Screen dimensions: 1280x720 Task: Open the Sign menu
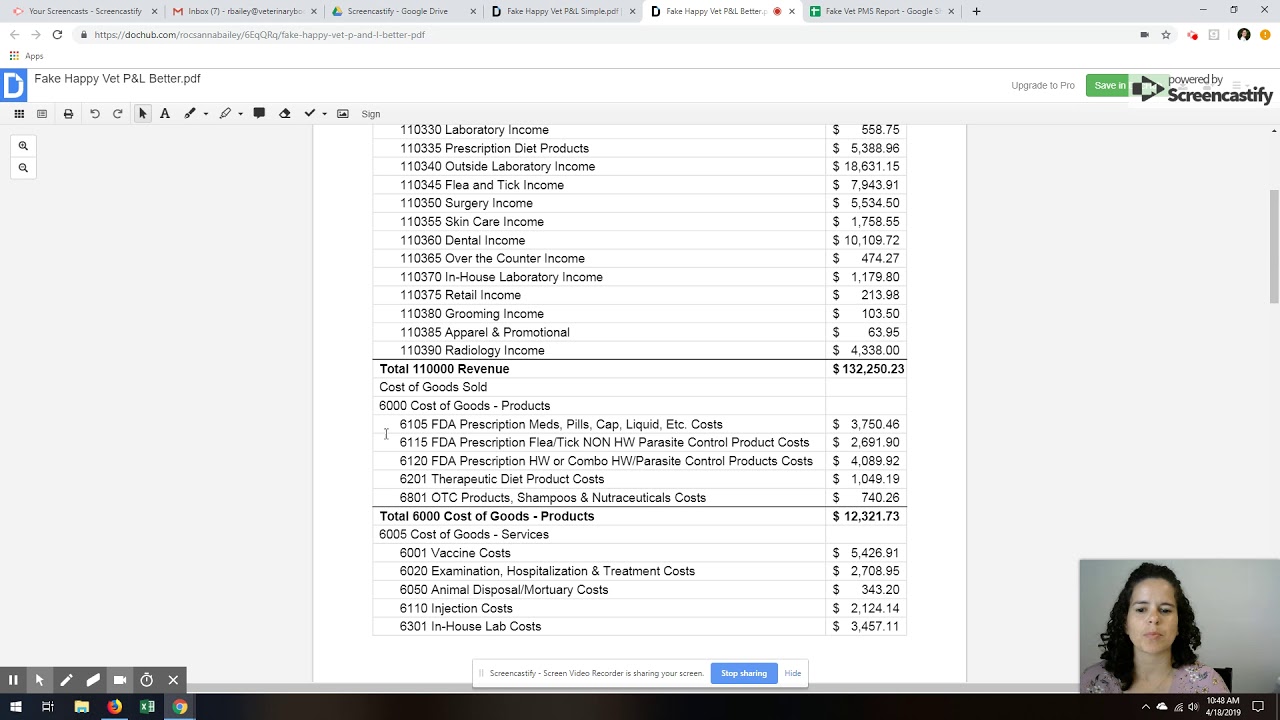coord(371,114)
